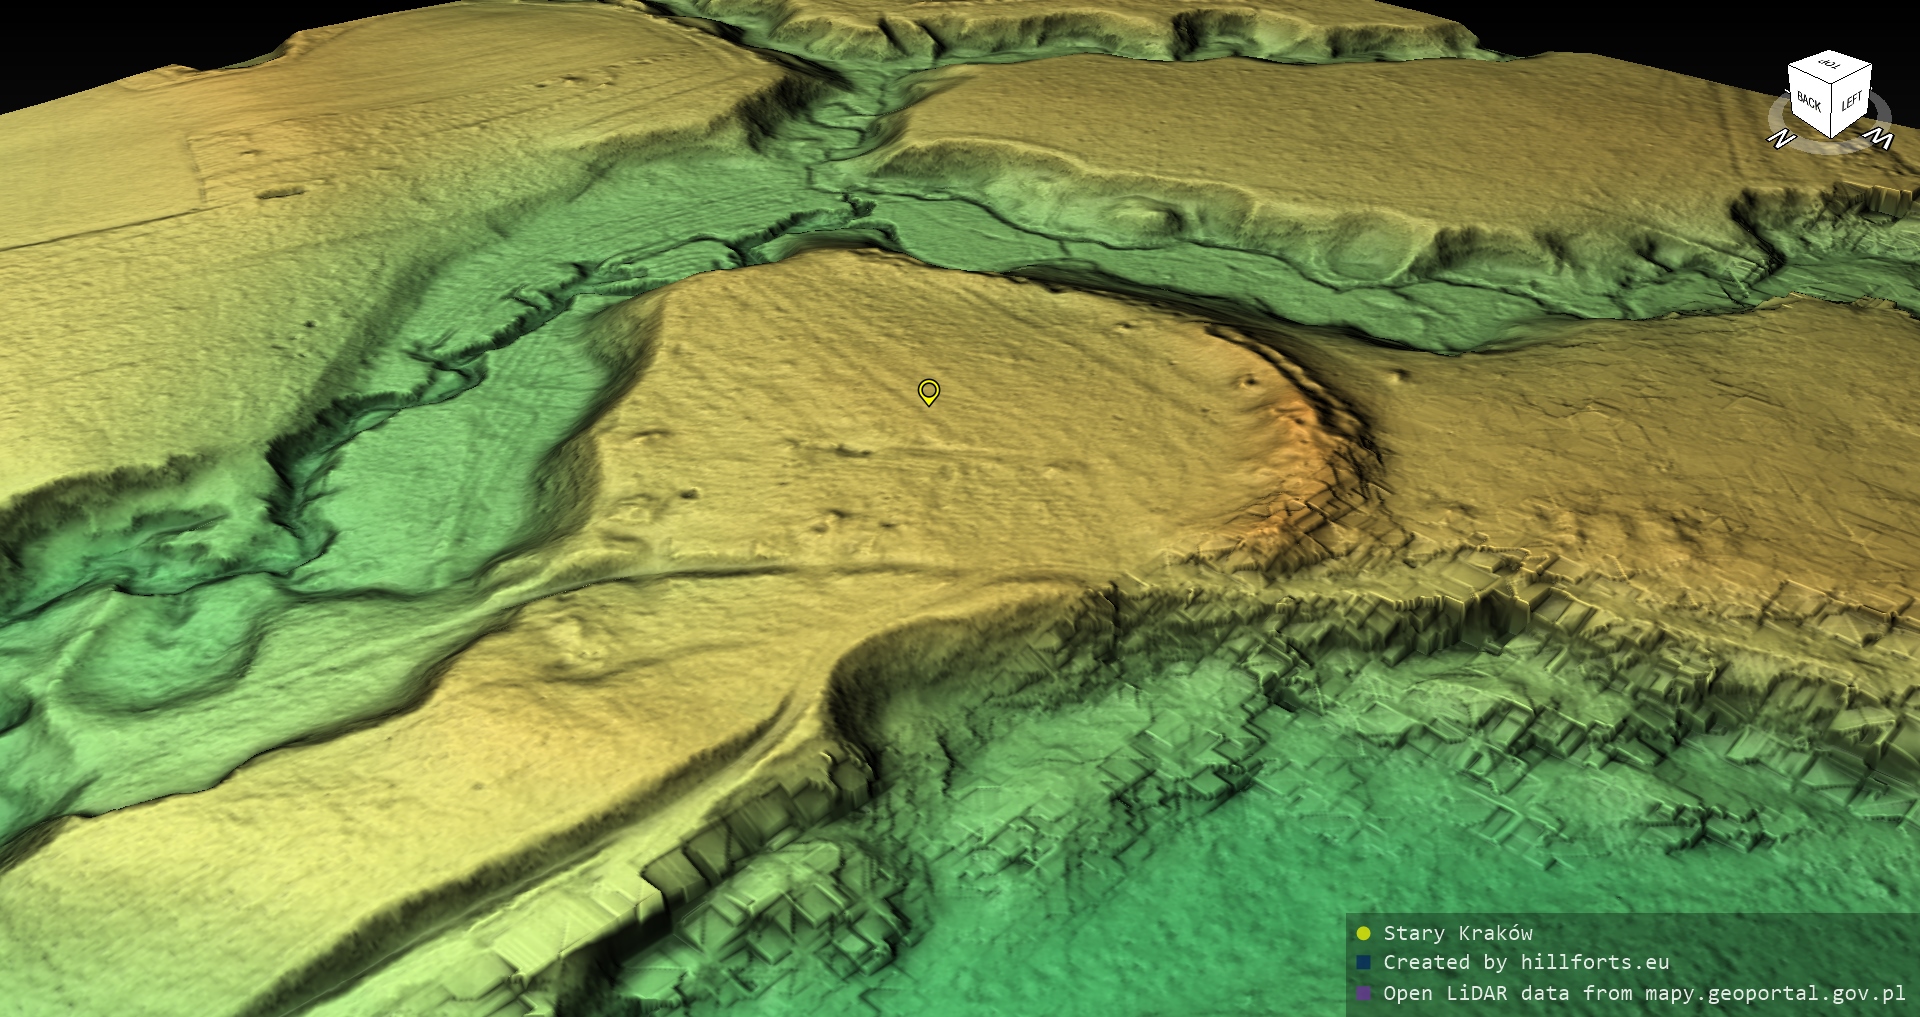Screen dimensions: 1920x1017
Task: Select the TOP face of the view cube
Action: pos(1830,65)
